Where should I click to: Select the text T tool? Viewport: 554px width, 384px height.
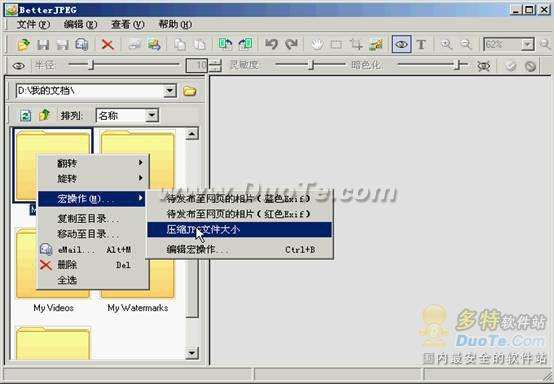421,45
